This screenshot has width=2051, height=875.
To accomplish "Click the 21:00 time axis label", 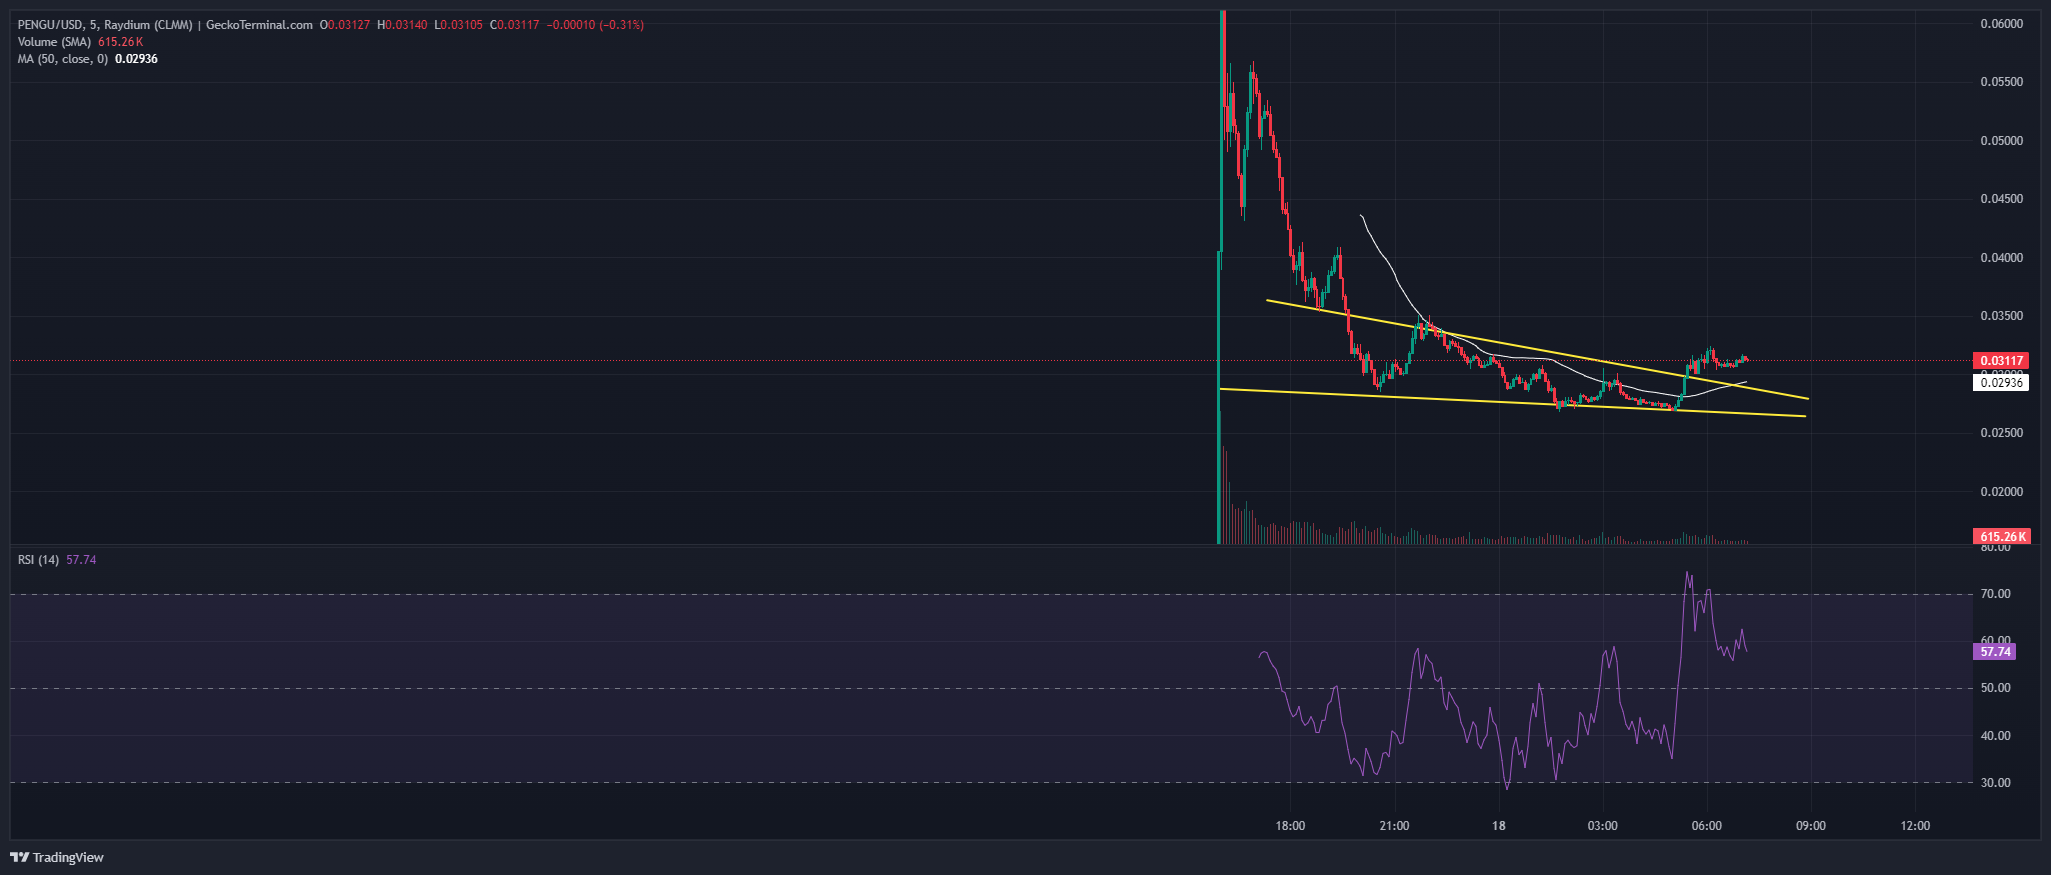I will (1394, 826).
